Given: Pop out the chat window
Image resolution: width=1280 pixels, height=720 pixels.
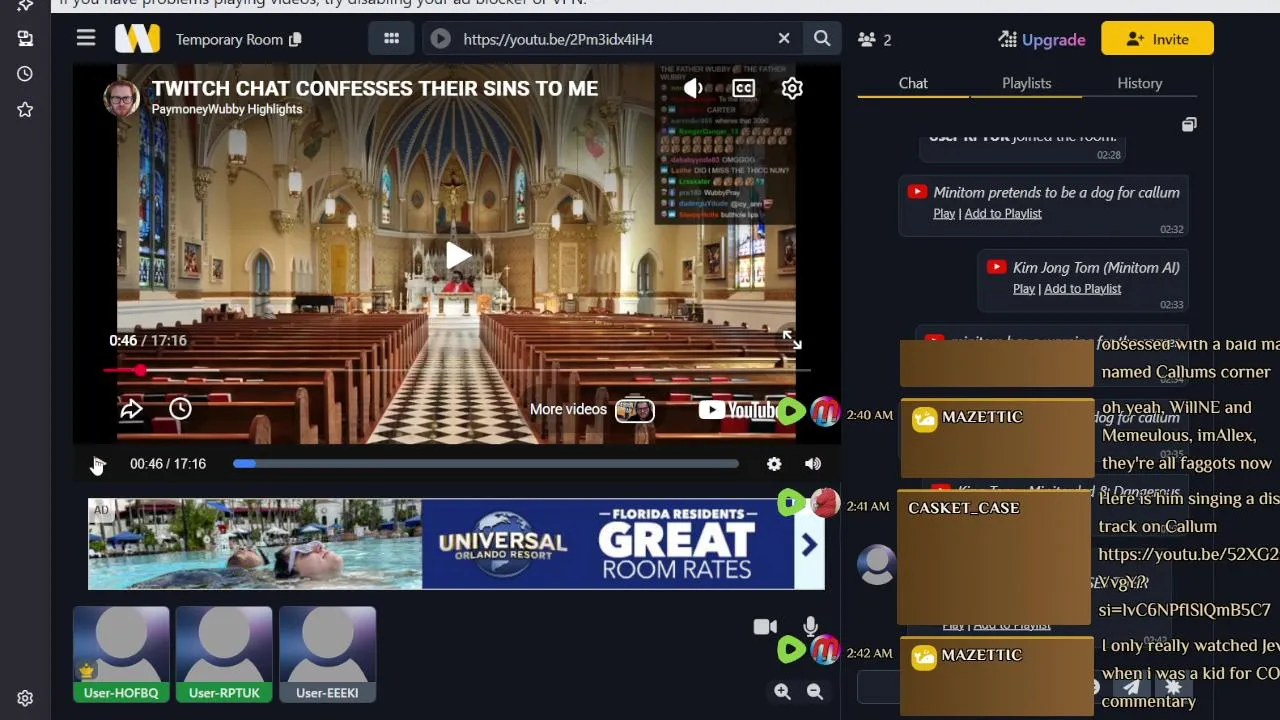Looking at the screenshot, I should [1189, 124].
